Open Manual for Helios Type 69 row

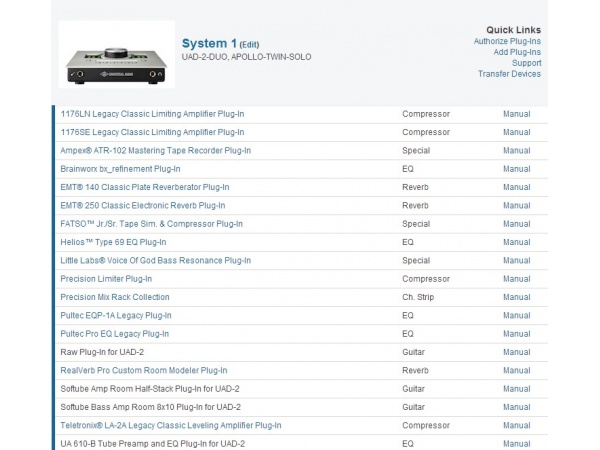tap(517, 243)
